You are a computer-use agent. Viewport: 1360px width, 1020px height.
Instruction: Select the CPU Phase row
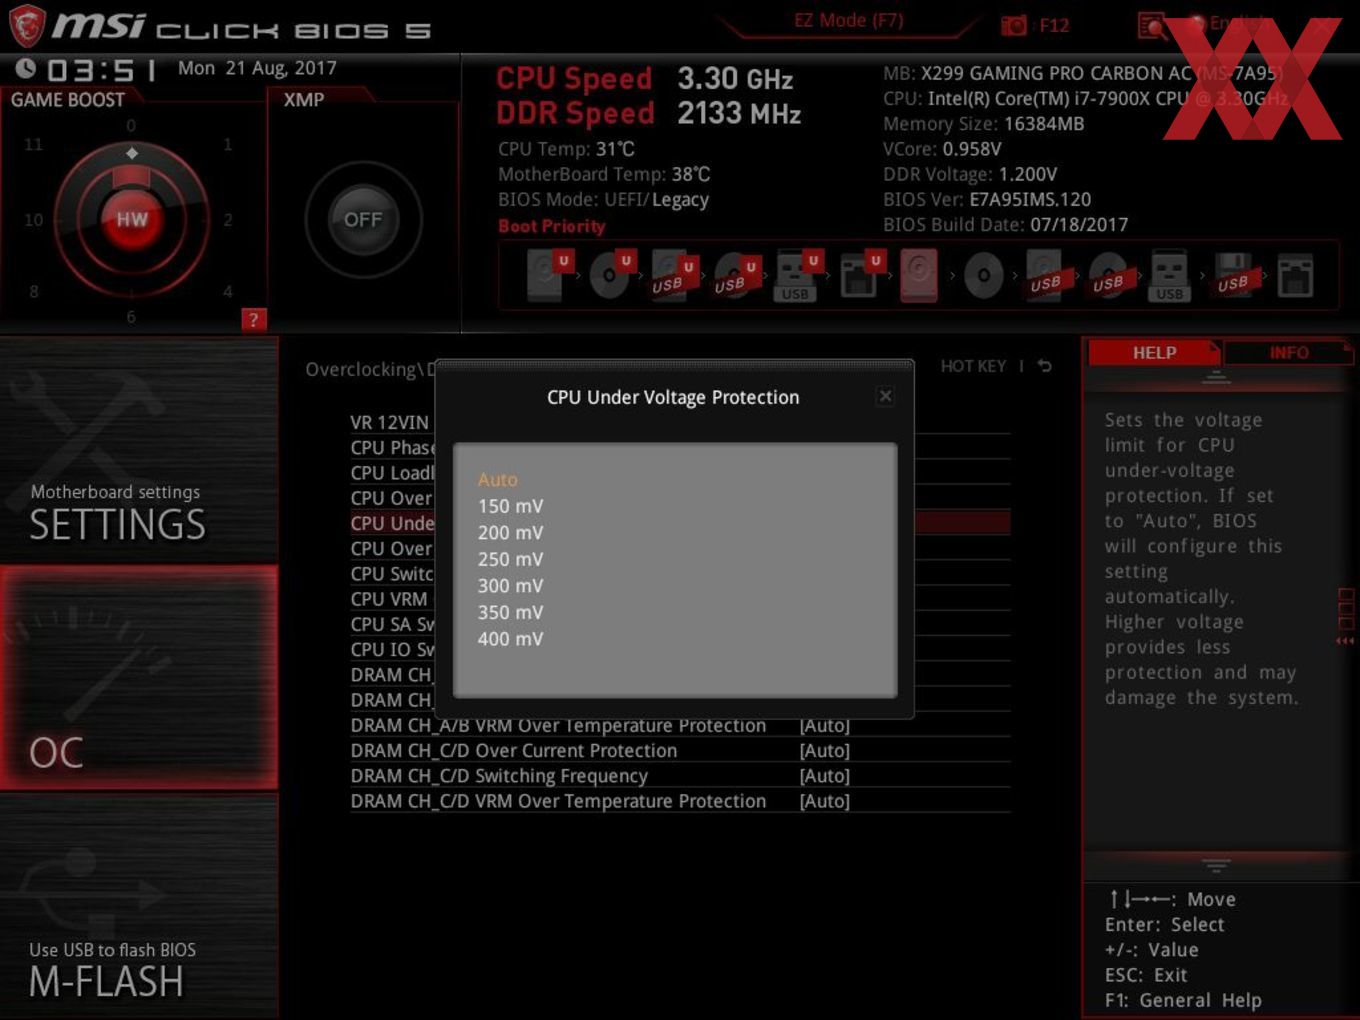pyautogui.click(x=392, y=447)
